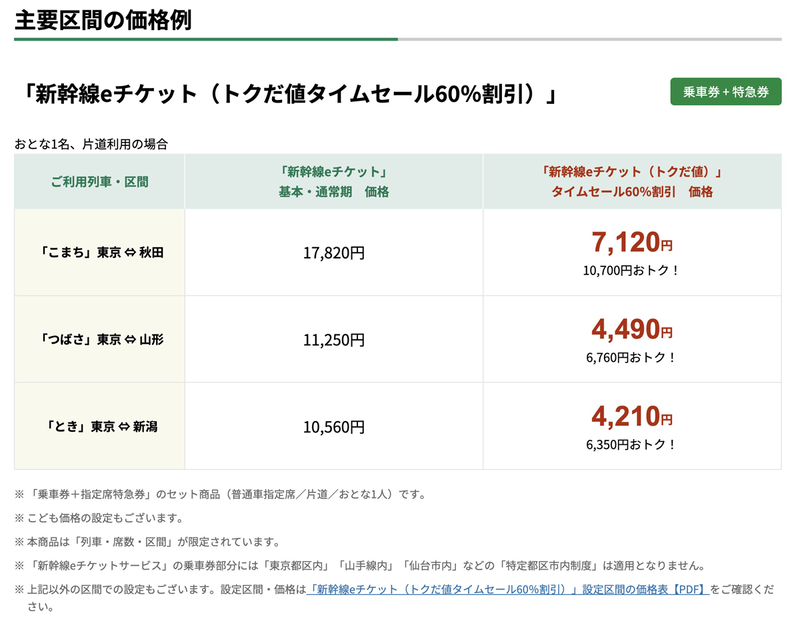
Task: Click the 主要区間の価格例 section heading
Action: pyautogui.click(x=103, y=19)
